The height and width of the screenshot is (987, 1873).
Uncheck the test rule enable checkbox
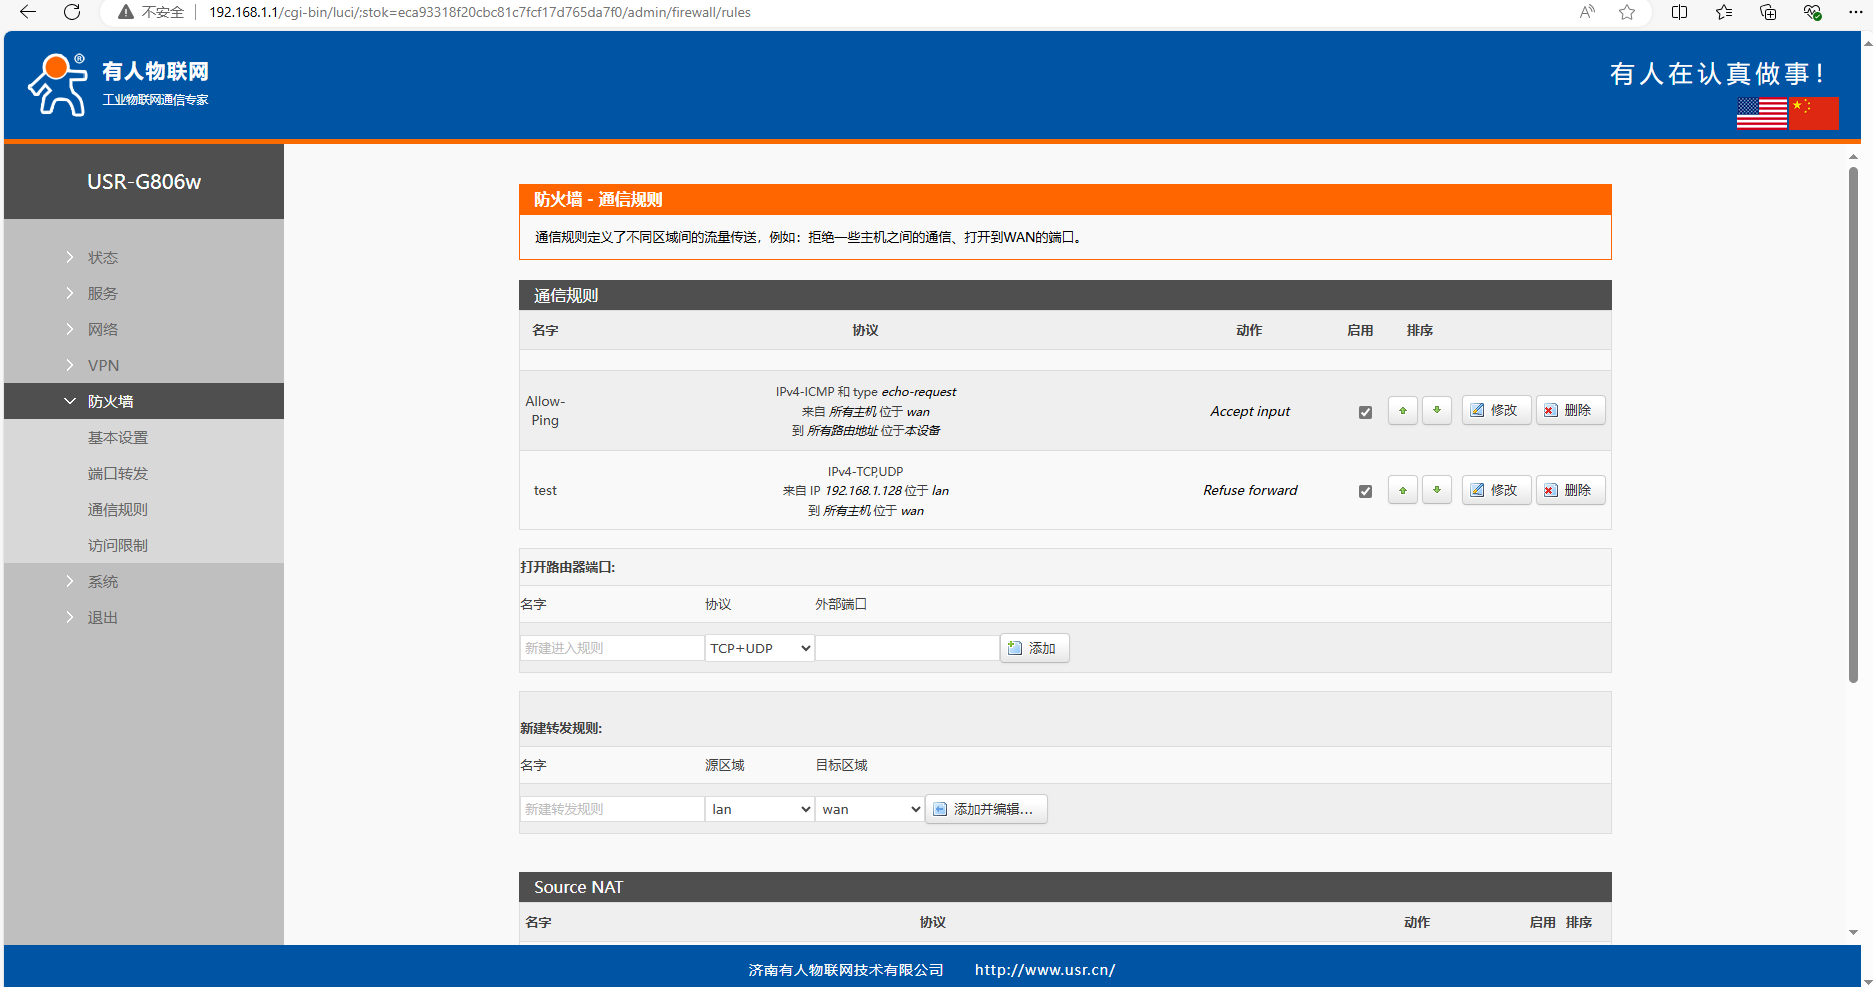[x=1365, y=491]
